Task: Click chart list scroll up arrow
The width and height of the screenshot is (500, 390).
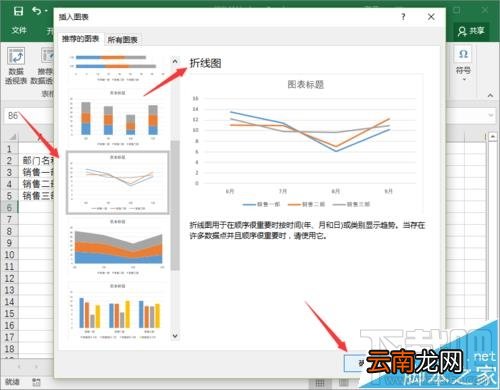Action: pyautogui.click(x=175, y=61)
